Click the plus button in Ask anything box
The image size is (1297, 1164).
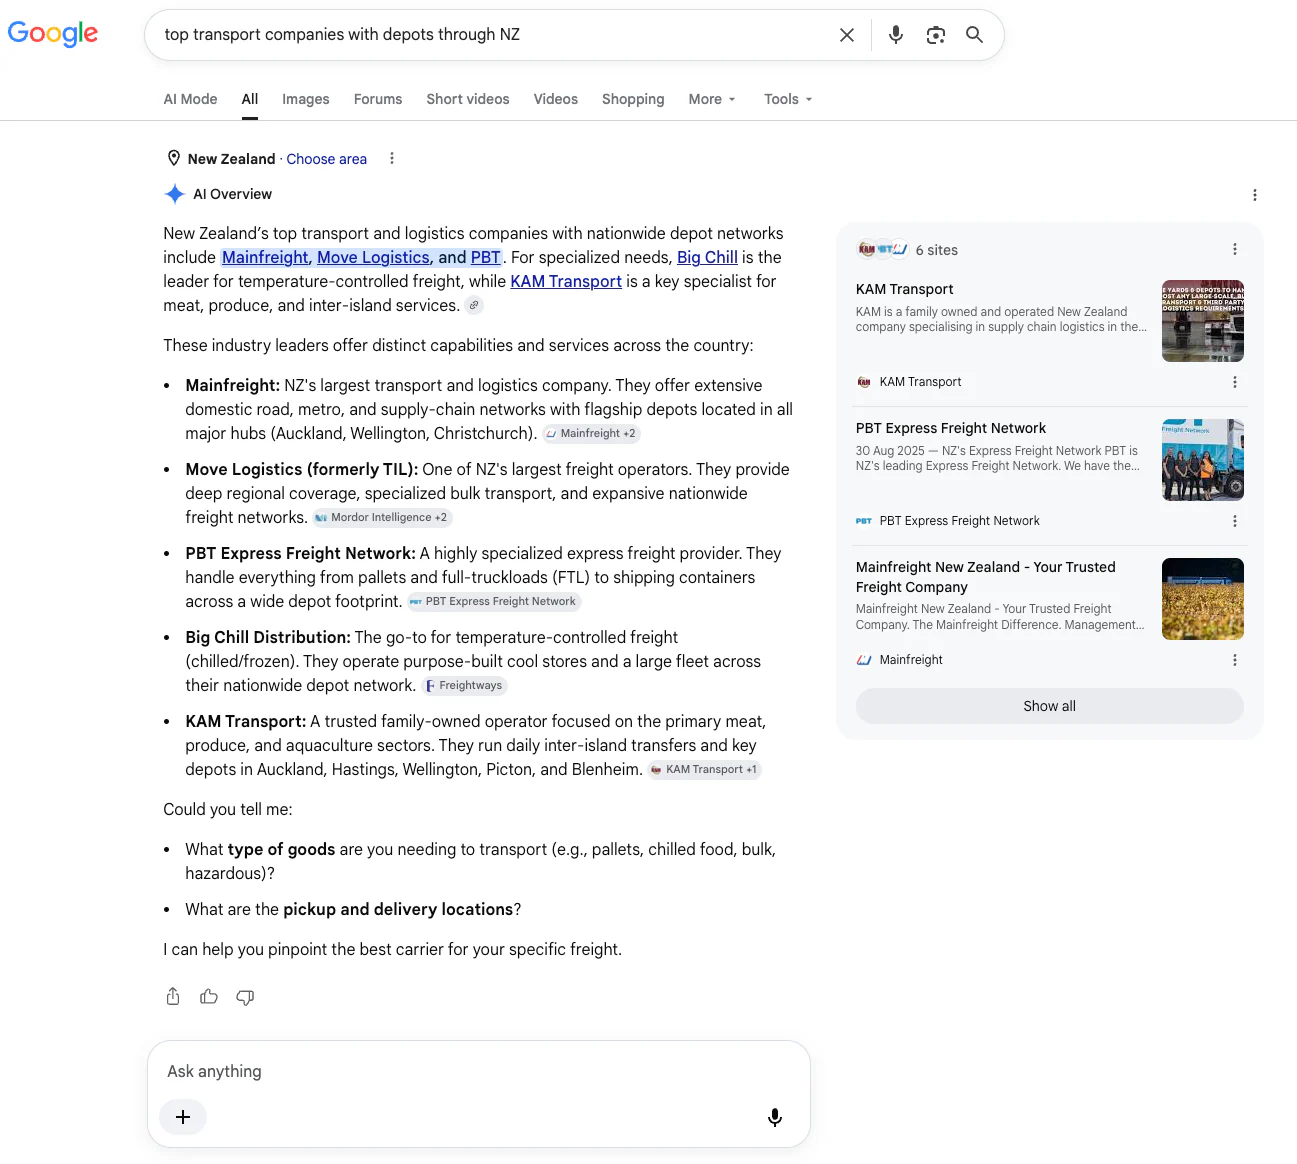coord(183,1117)
